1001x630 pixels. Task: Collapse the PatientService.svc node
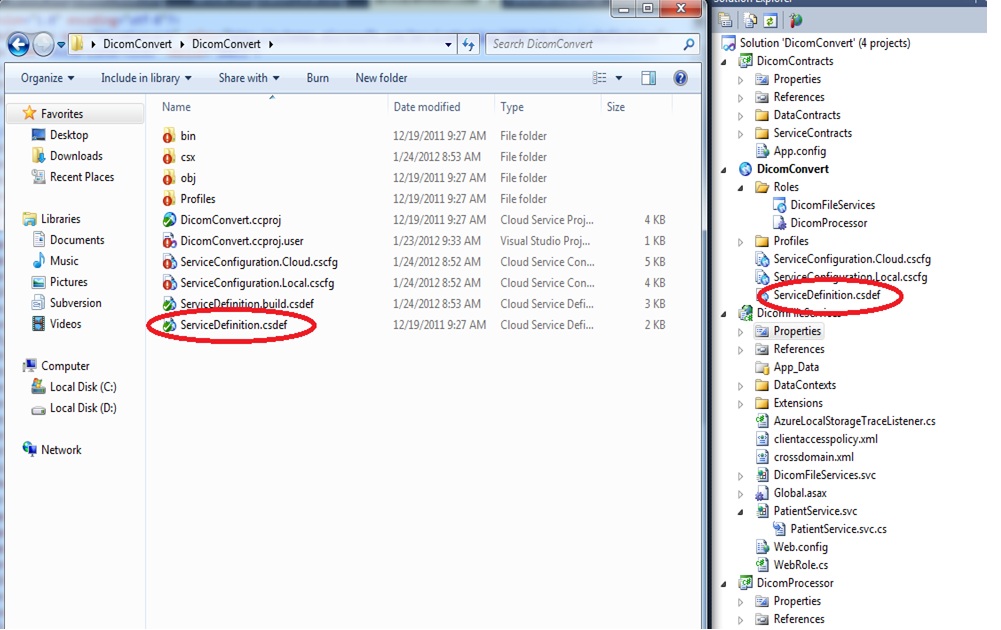click(x=741, y=512)
